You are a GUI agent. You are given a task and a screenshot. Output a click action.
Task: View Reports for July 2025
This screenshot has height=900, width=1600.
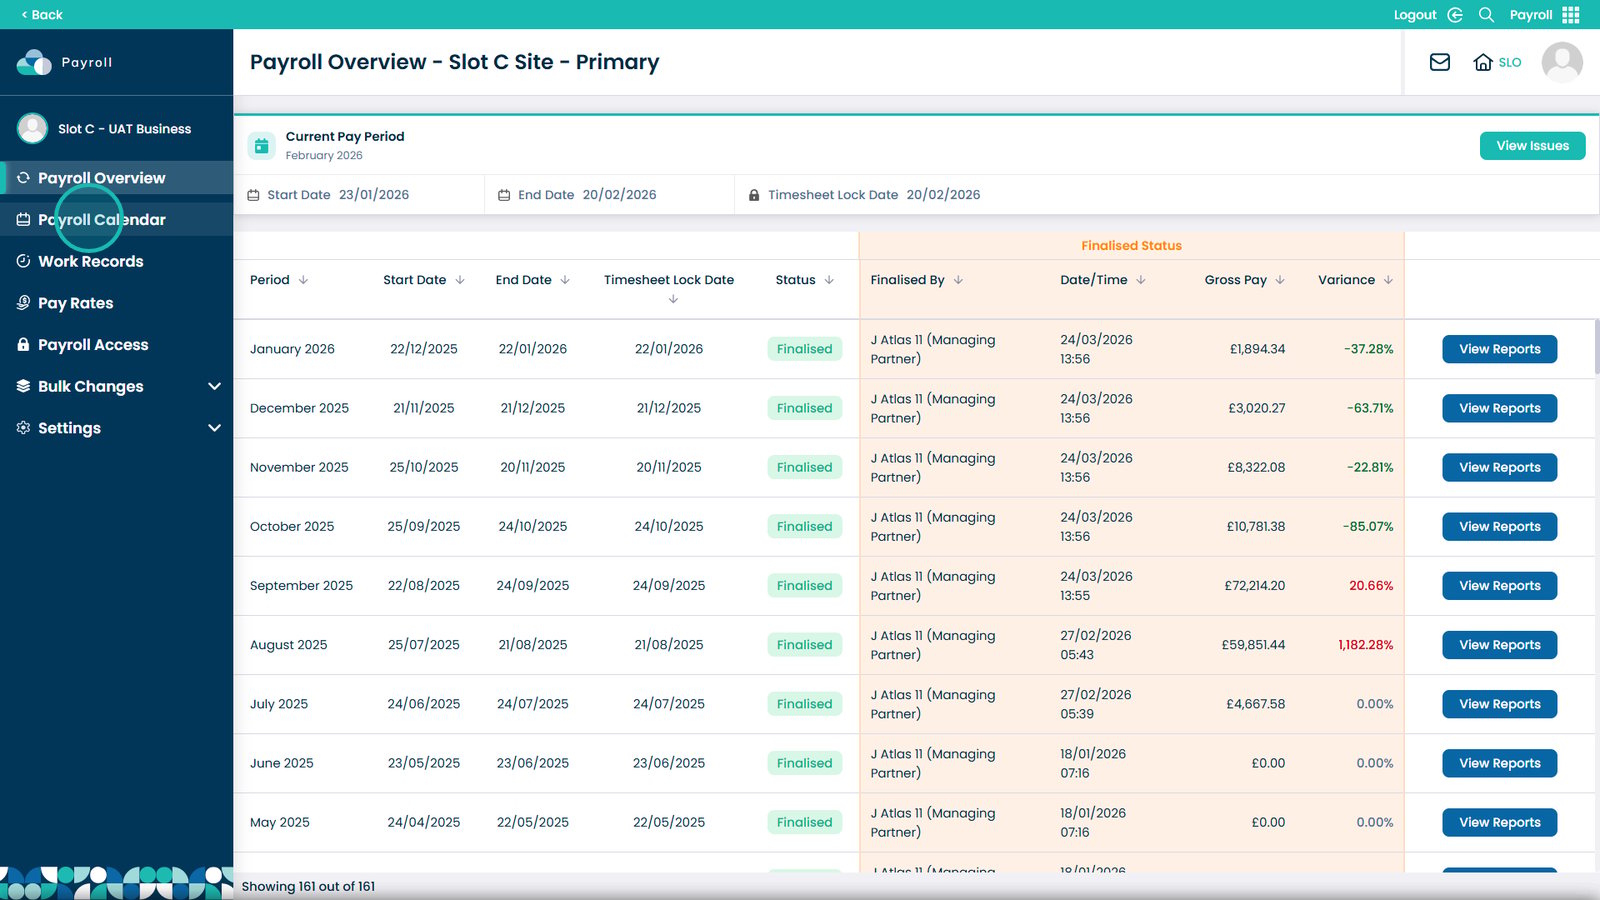[x=1499, y=704]
